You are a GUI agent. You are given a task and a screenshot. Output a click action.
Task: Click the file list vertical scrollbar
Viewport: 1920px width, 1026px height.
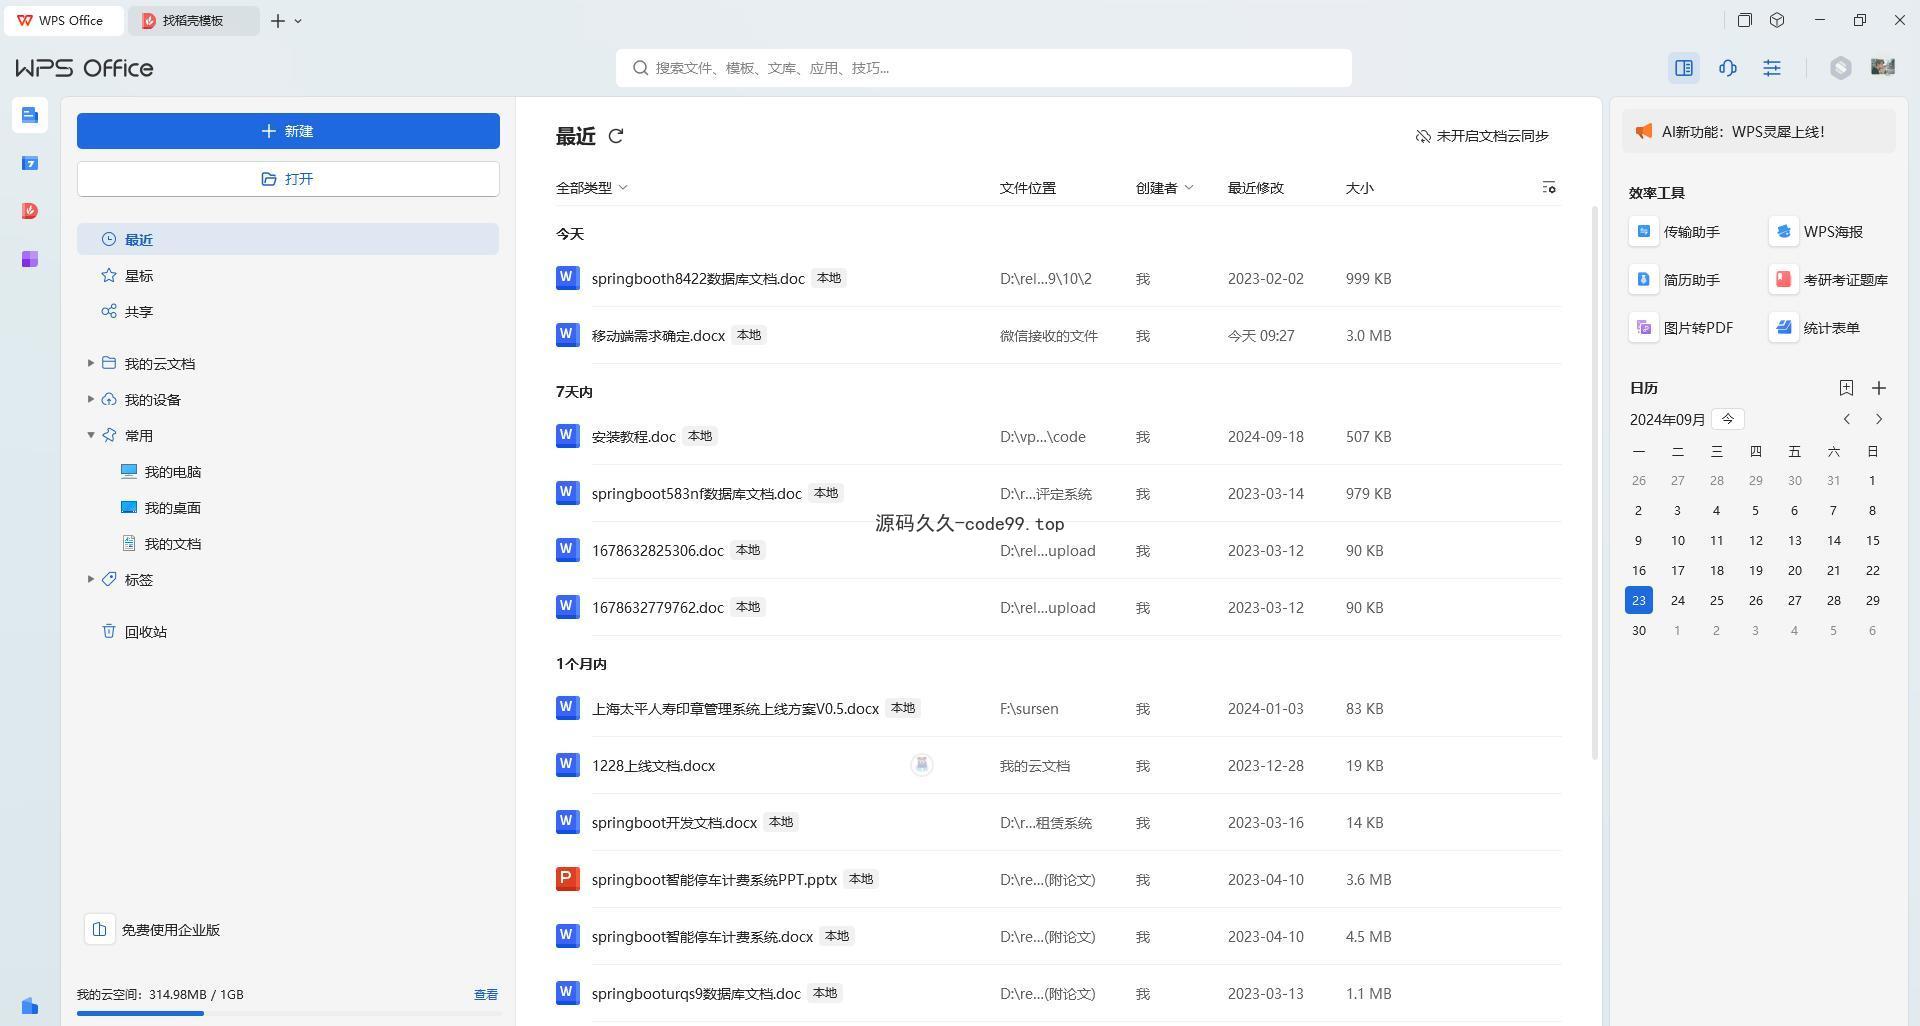coord(1595,483)
